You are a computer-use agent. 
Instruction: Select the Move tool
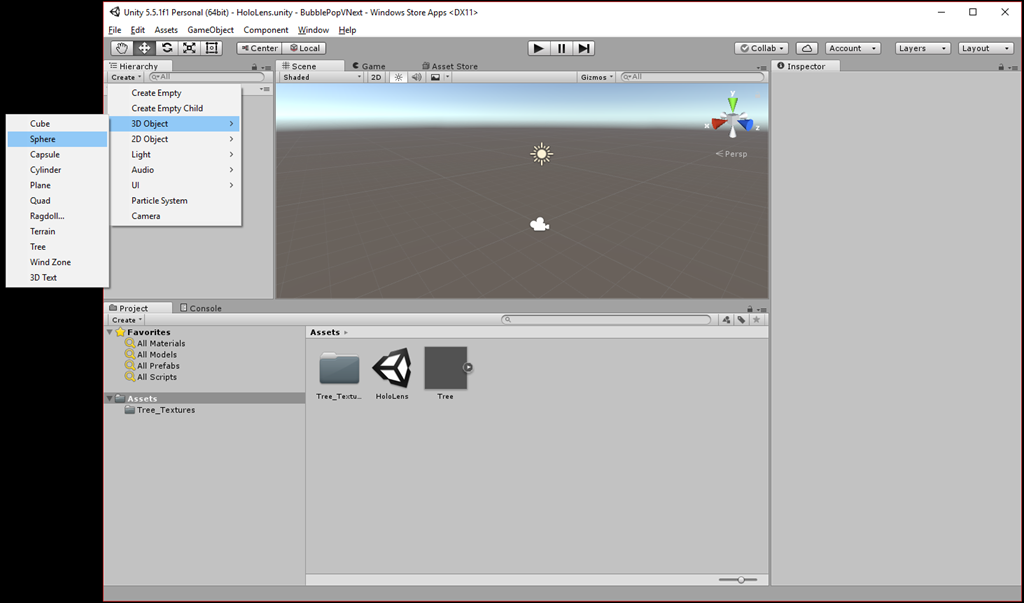[144, 48]
